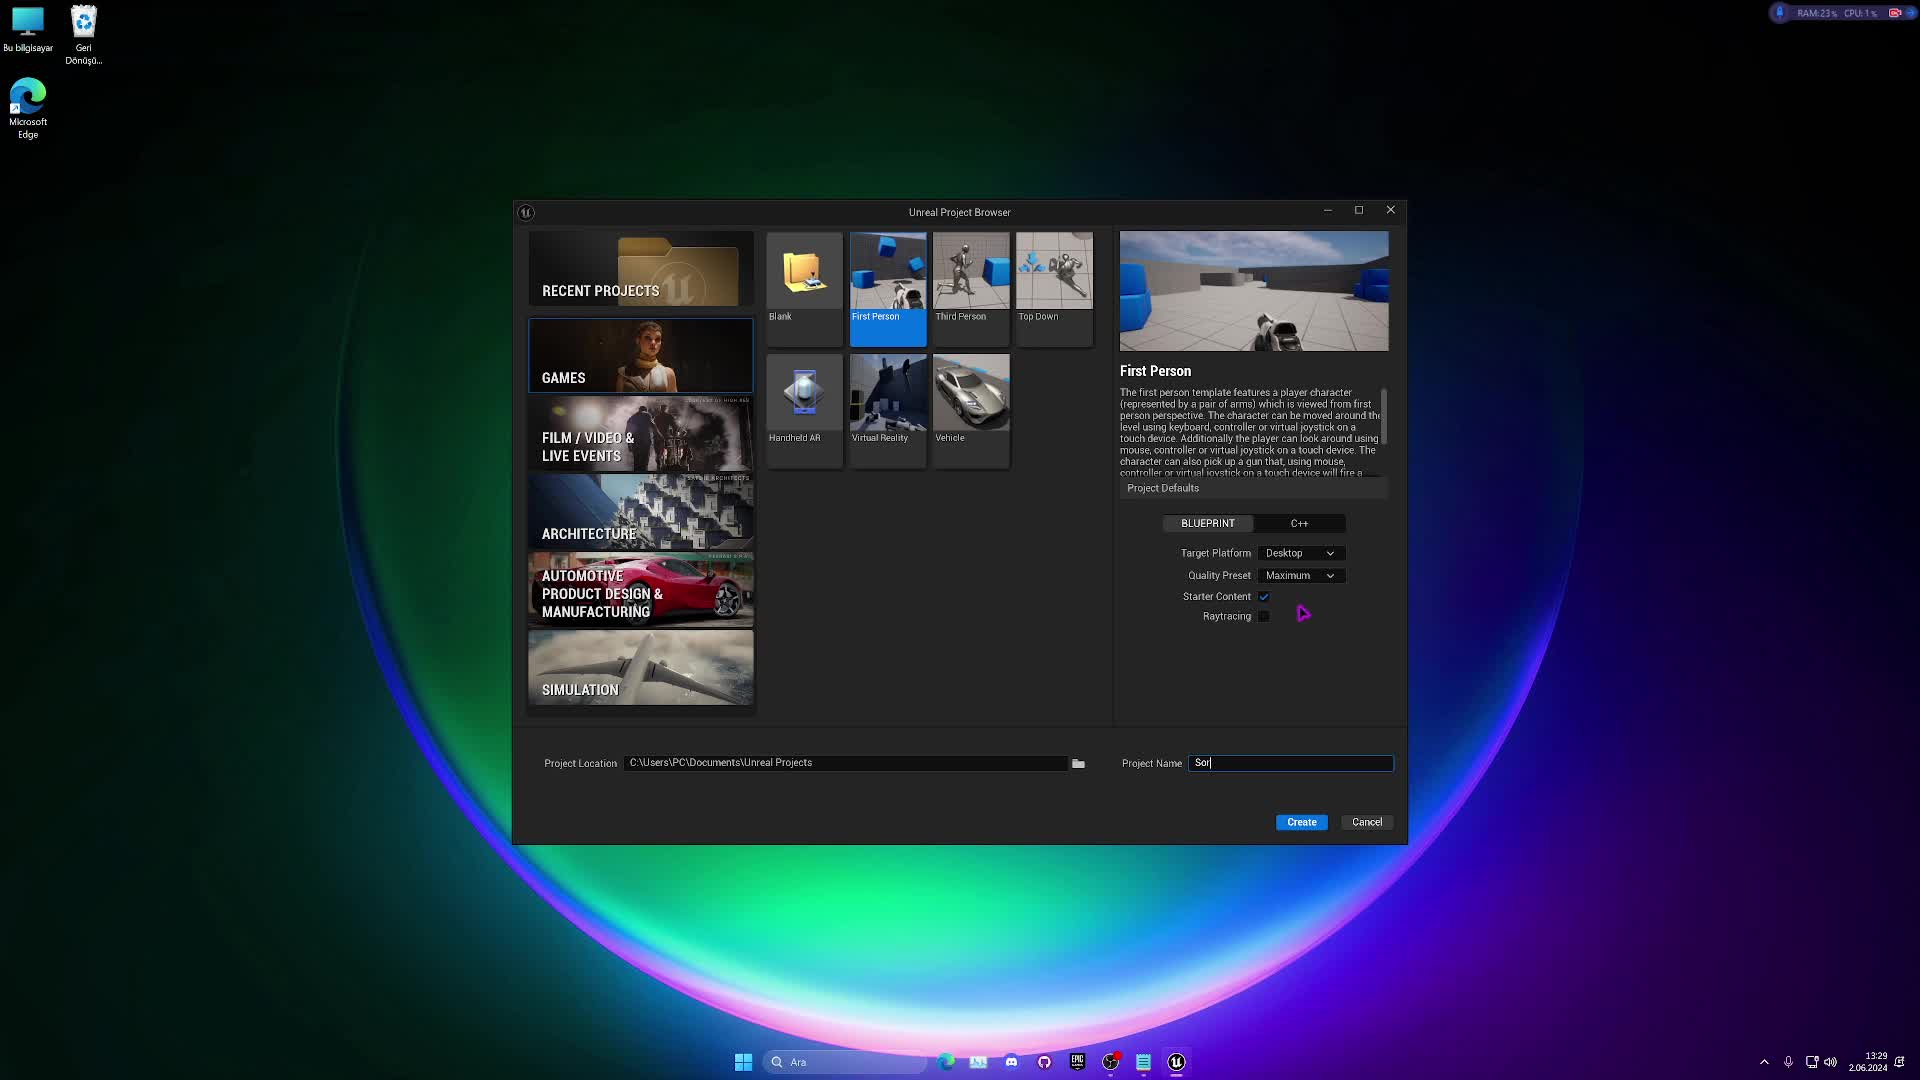Select the First Person template
Image resolution: width=1920 pixels, height=1080 pixels.
(x=888, y=289)
